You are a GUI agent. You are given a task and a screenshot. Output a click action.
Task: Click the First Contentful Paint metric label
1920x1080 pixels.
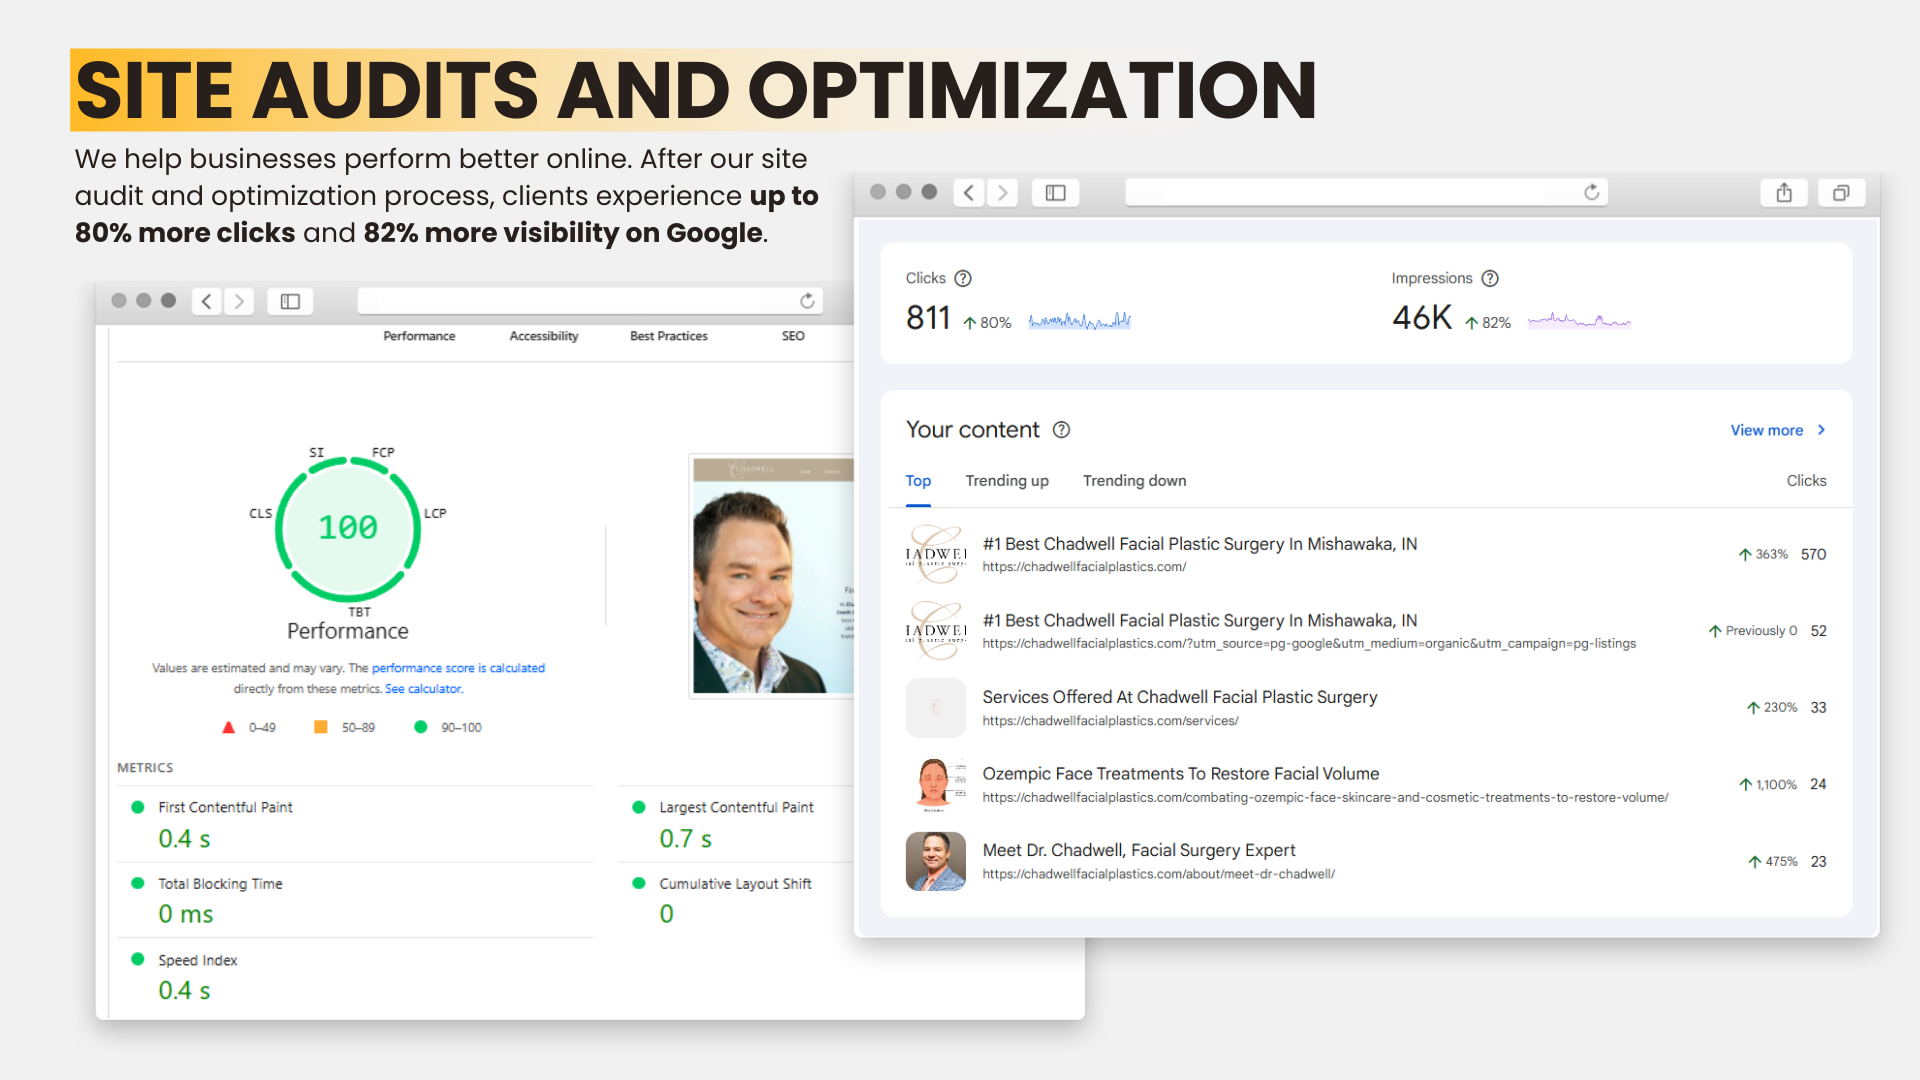coord(225,807)
